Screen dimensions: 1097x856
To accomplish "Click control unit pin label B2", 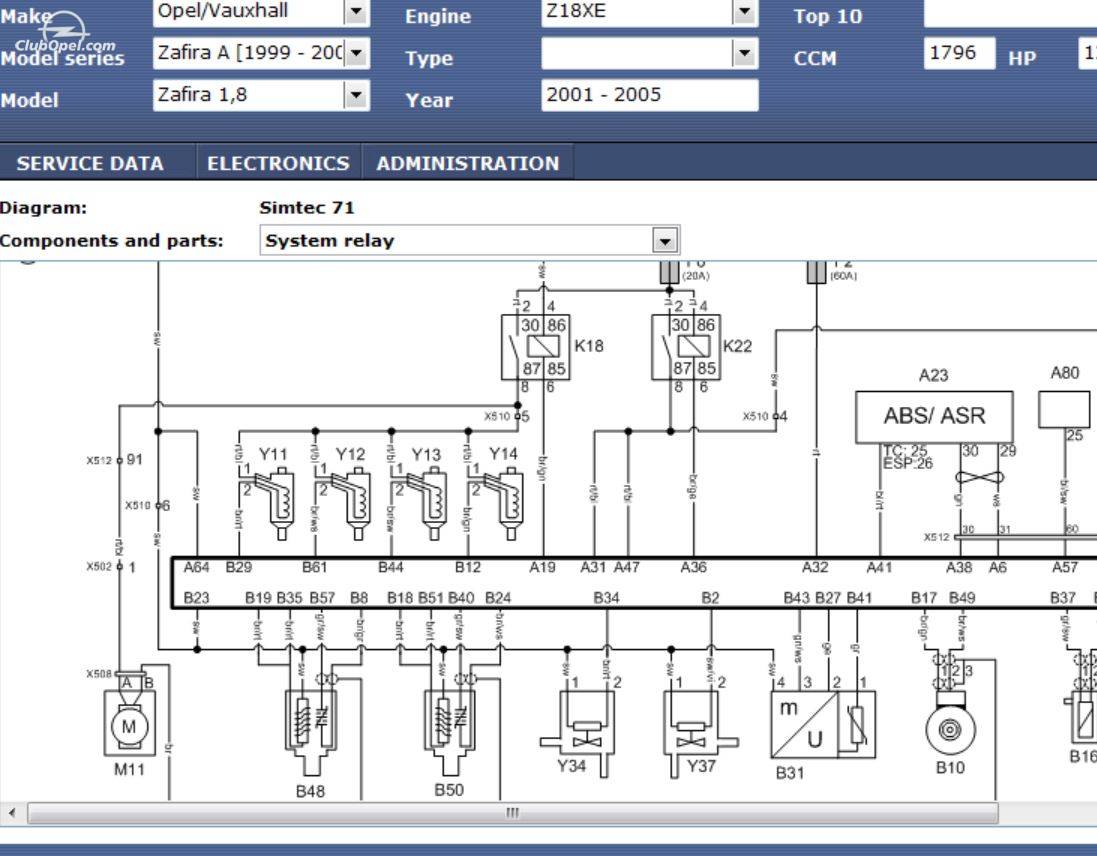I will pyautogui.click(x=710, y=598).
